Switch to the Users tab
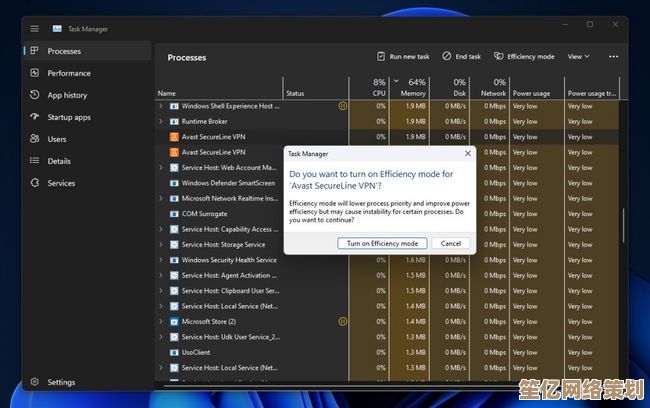Screen dimensions: 650x408 pos(87,139)
